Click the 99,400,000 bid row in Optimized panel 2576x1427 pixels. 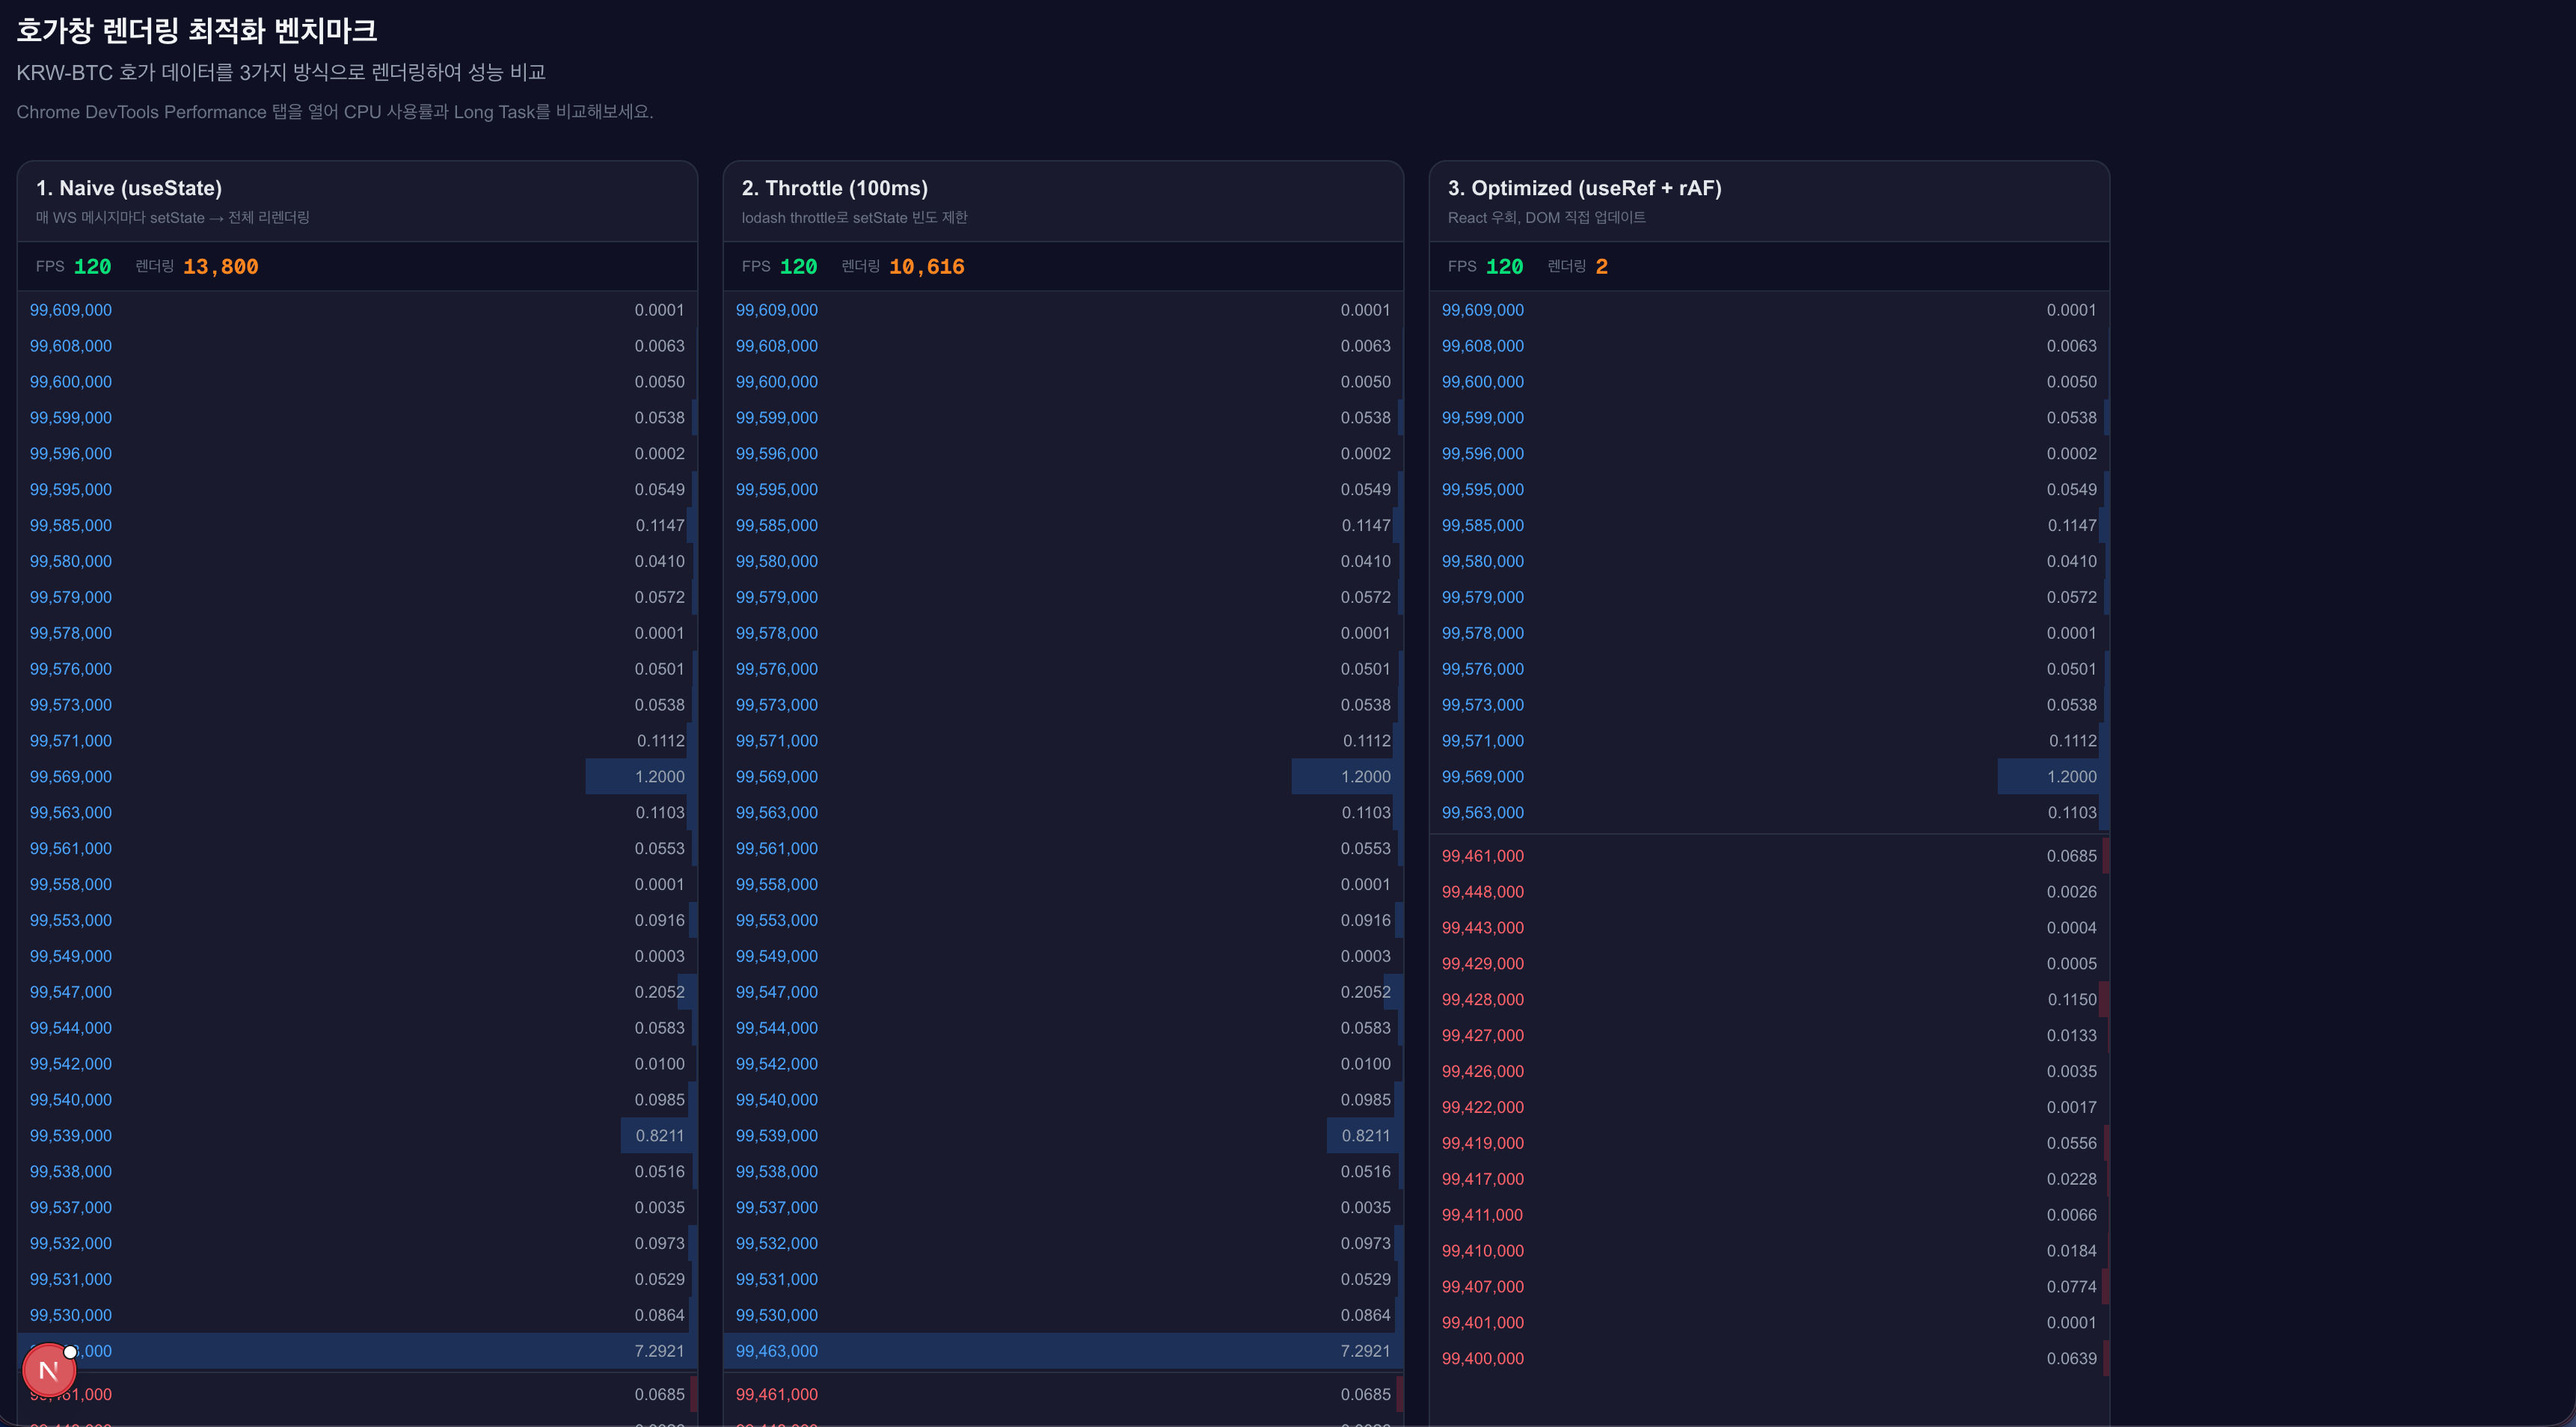click(1482, 1359)
